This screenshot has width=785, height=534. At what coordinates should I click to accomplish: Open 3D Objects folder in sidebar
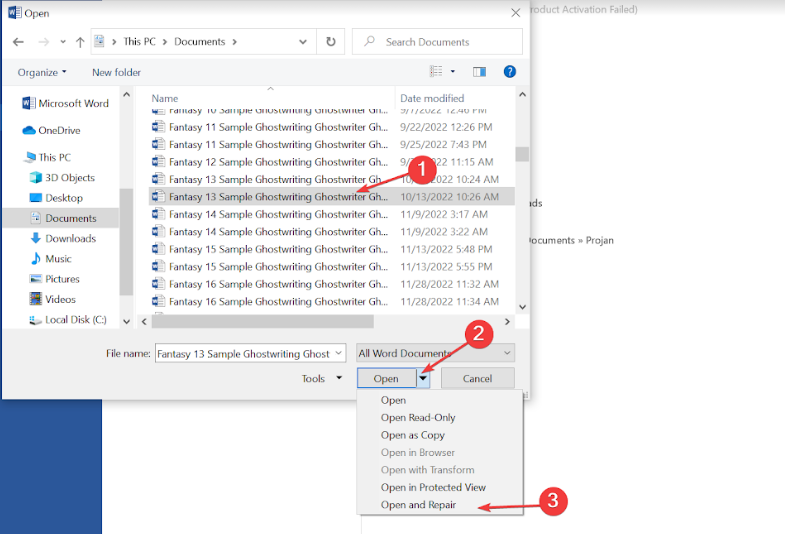tap(62, 178)
